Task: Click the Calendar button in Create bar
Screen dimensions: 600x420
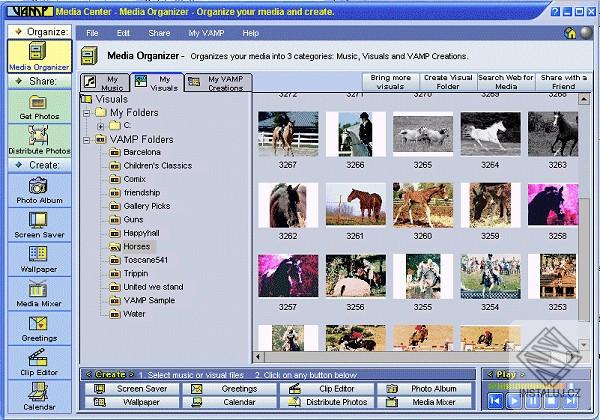Action: [230, 402]
